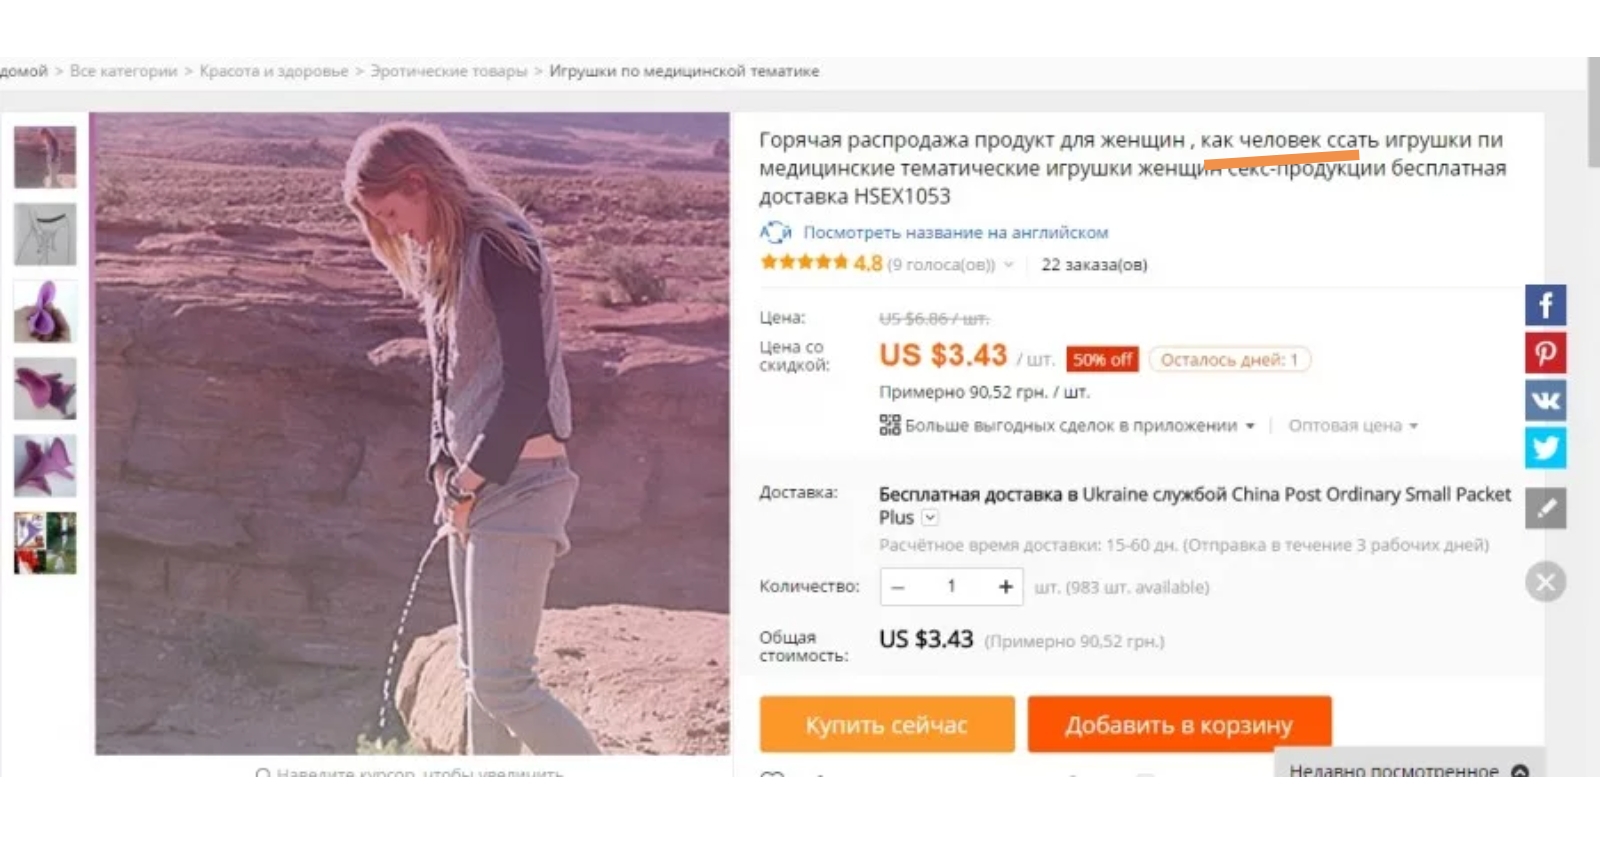
Task: Share via the VK icon
Action: tap(1545, 400)
